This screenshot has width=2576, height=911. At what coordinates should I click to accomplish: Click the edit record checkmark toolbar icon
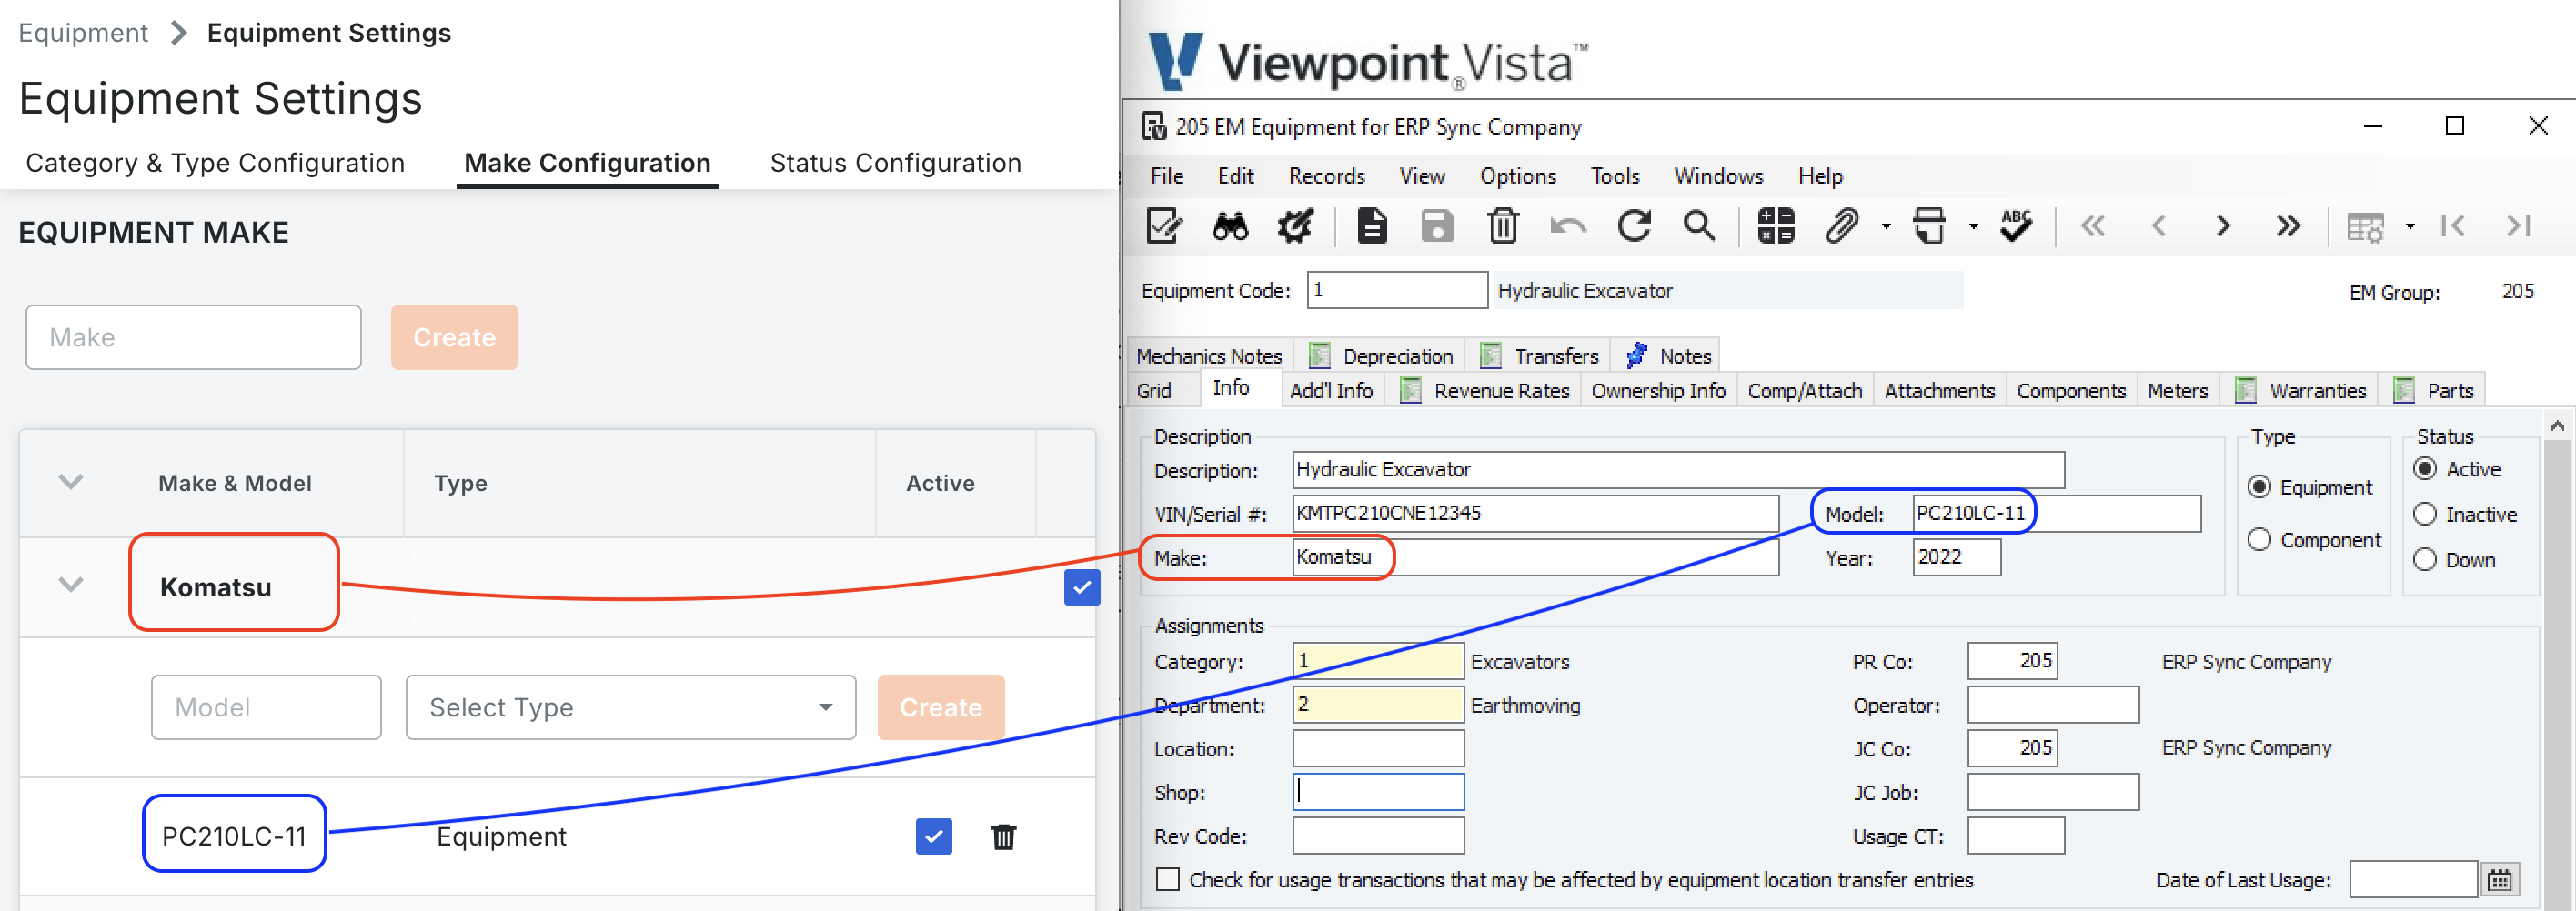[1164, 226]
